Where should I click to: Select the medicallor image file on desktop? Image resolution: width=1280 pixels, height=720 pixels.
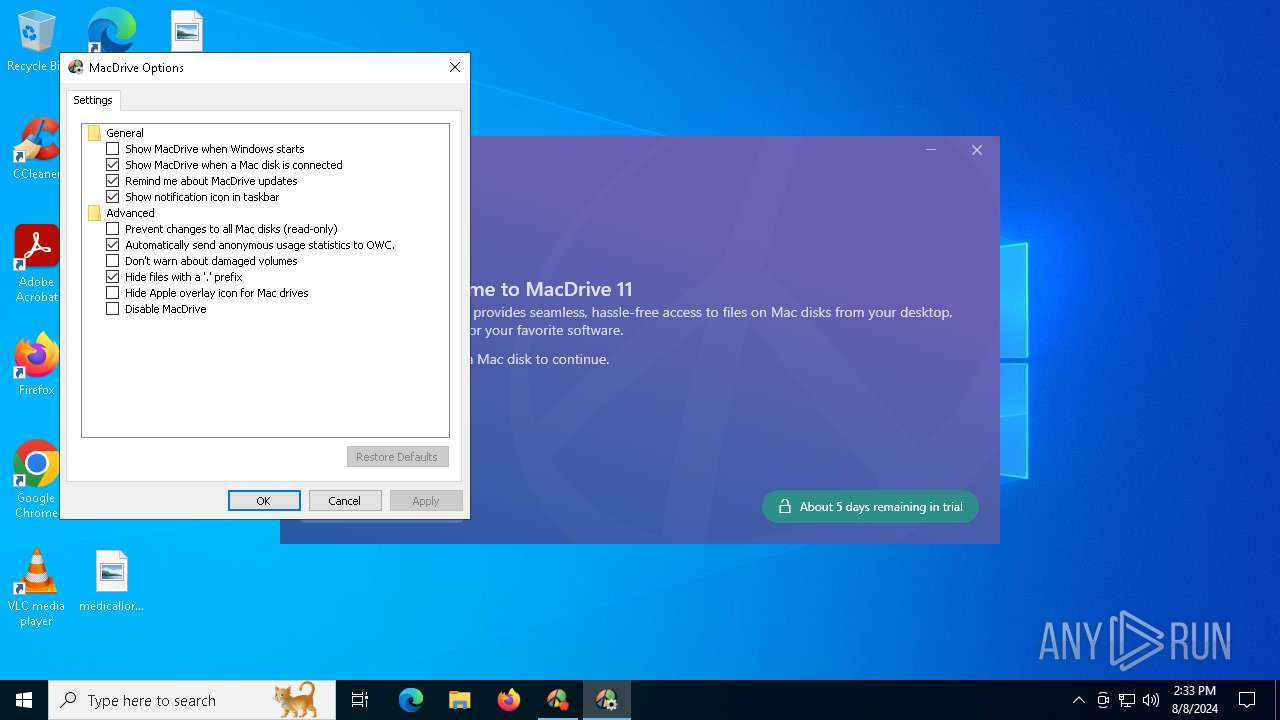(112, 581)
